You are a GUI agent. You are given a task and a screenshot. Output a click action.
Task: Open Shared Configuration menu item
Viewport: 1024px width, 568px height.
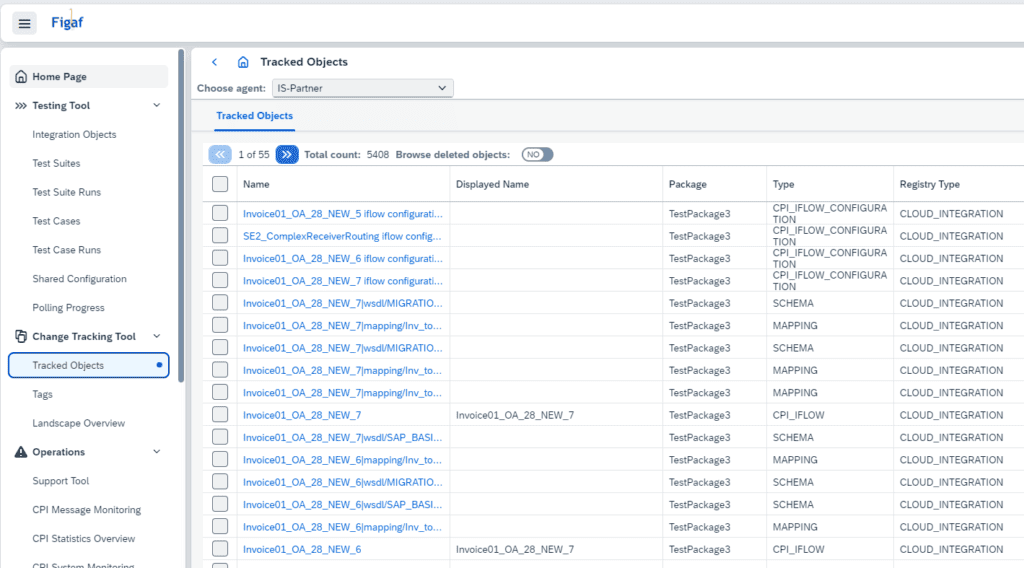[x=80, y=279]
